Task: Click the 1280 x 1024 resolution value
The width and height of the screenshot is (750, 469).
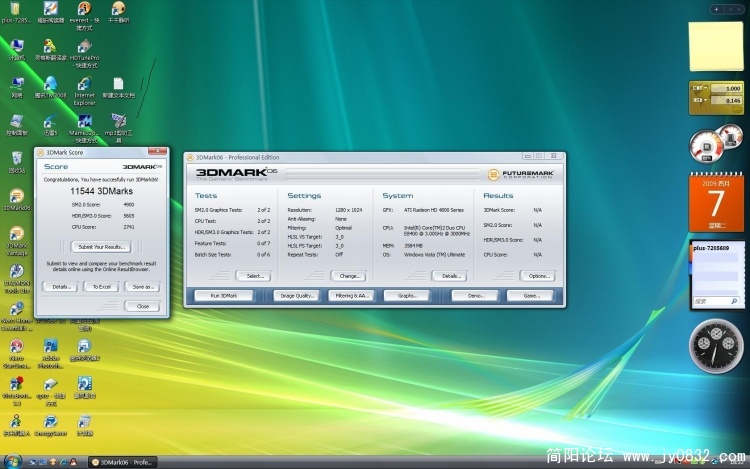Action: pos(348,210)
